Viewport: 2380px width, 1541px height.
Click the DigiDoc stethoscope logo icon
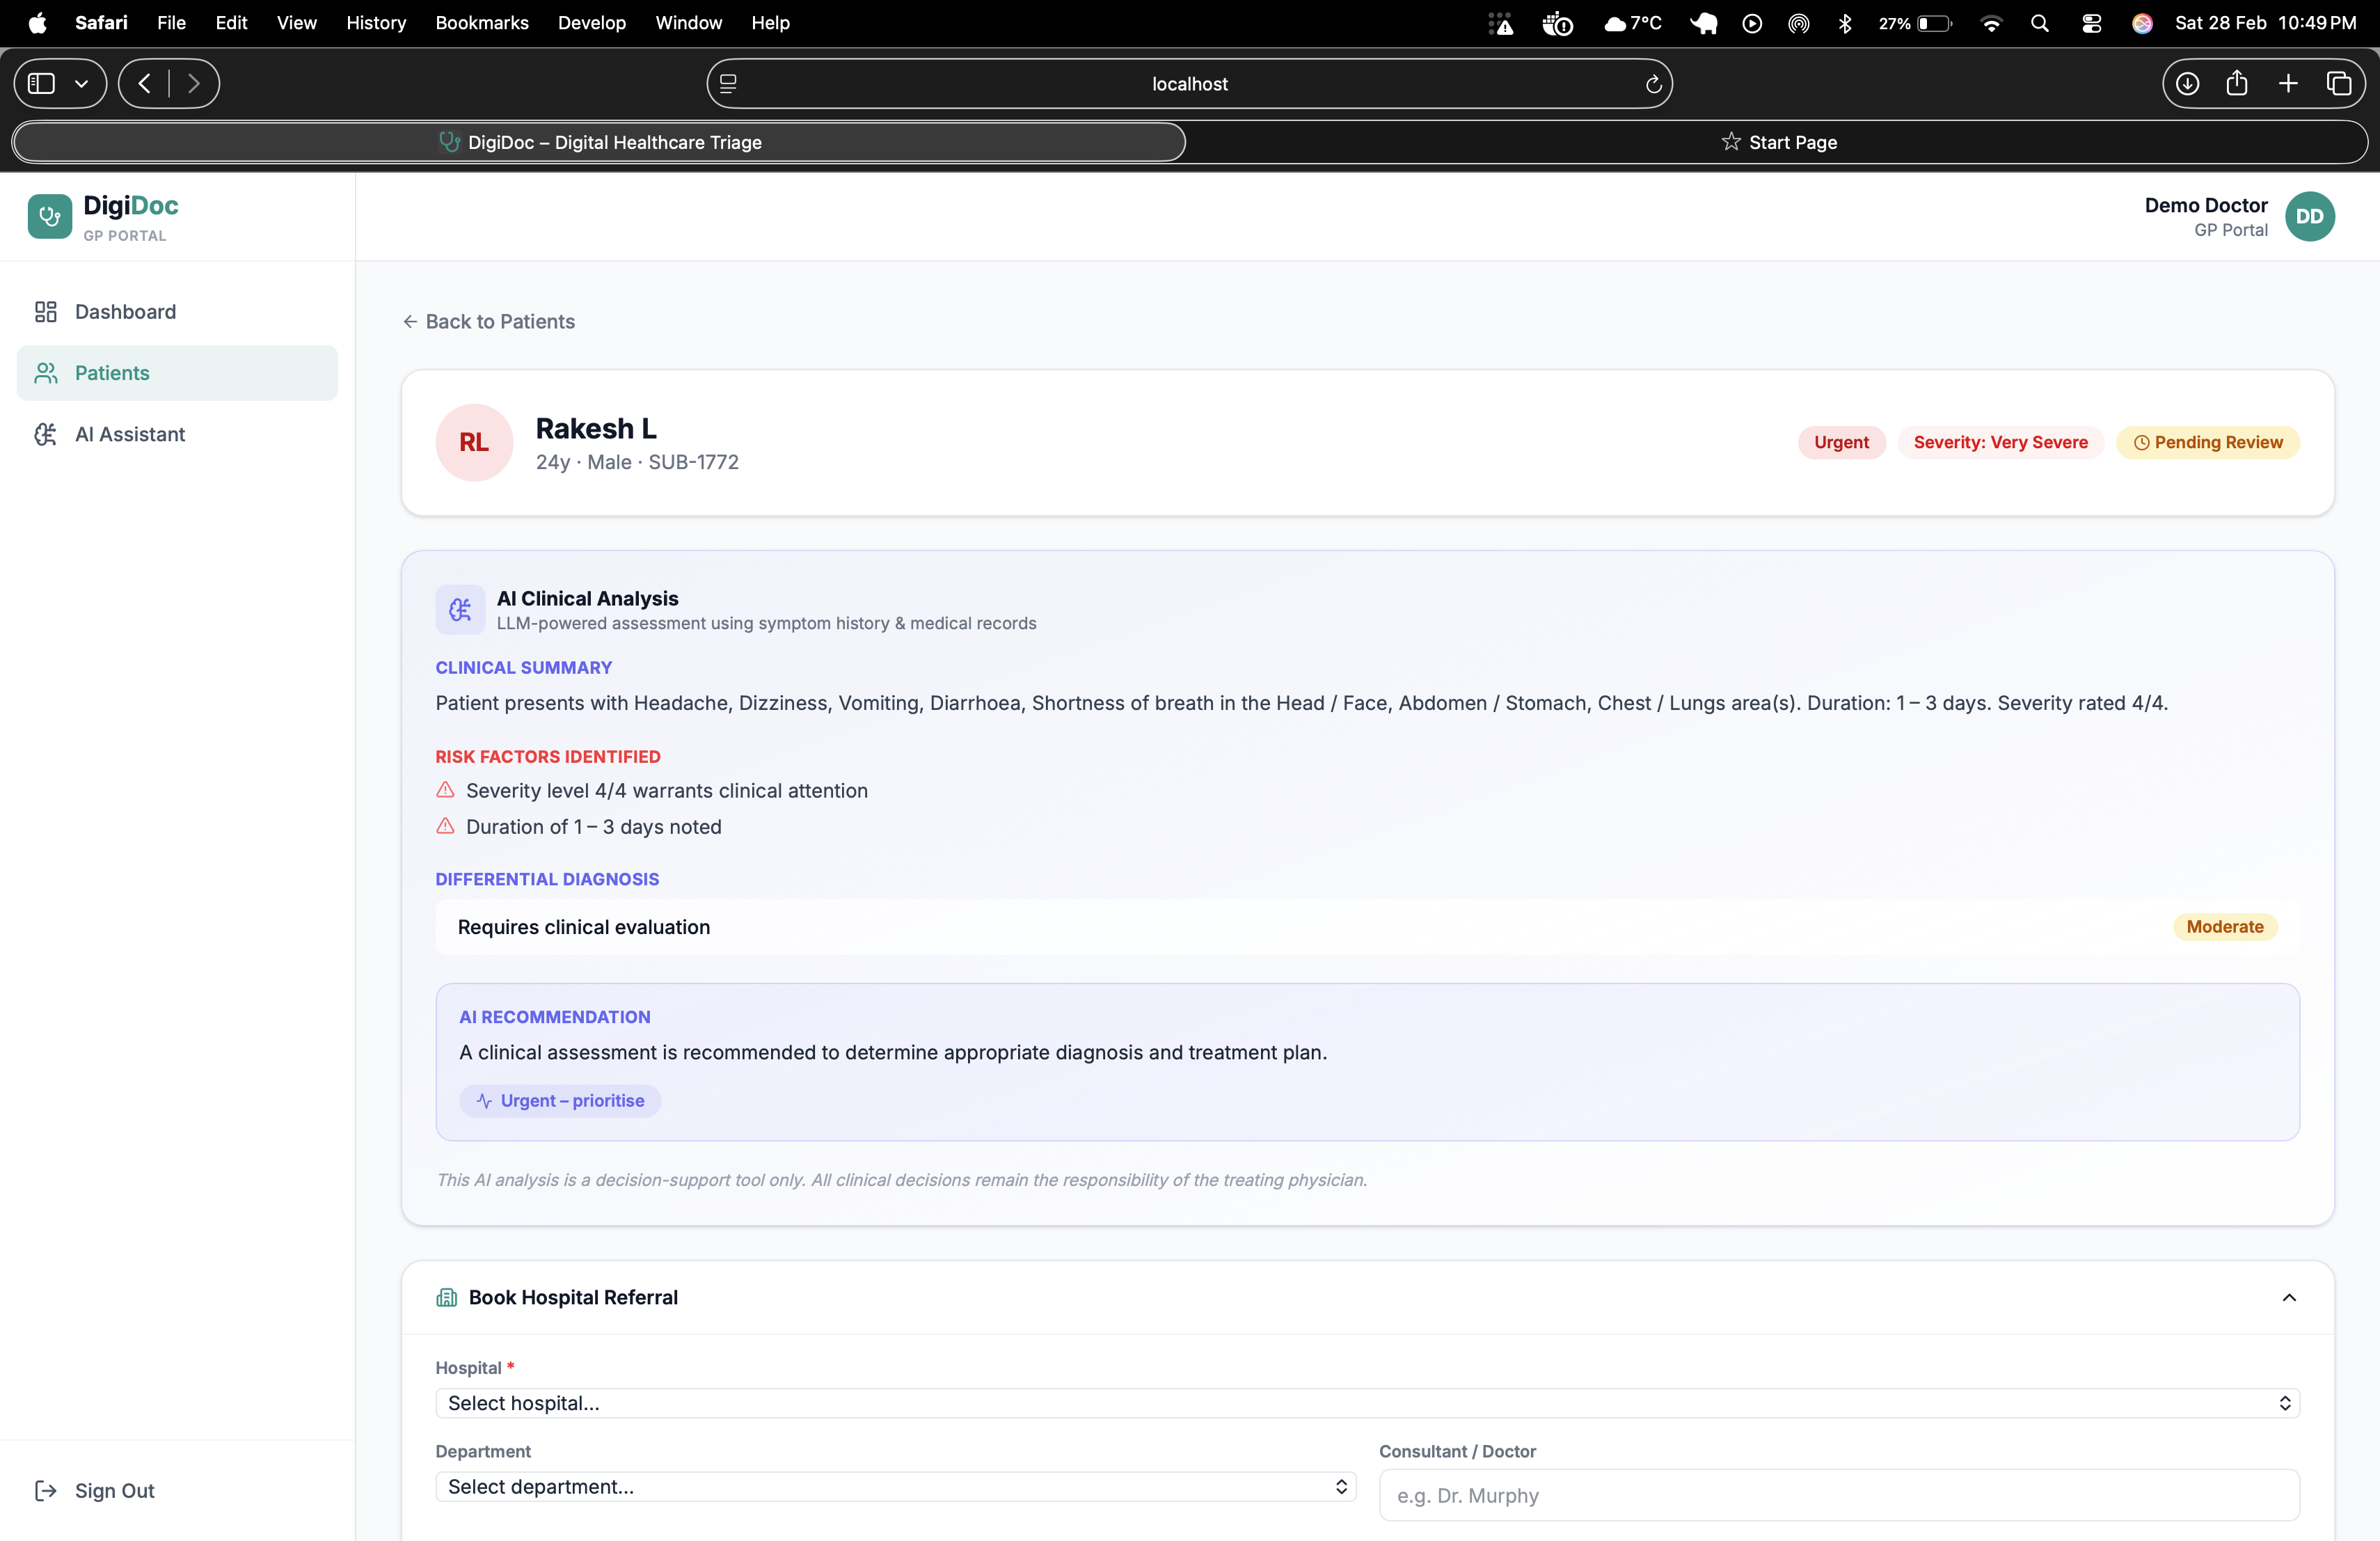click(x=49, y=217)
